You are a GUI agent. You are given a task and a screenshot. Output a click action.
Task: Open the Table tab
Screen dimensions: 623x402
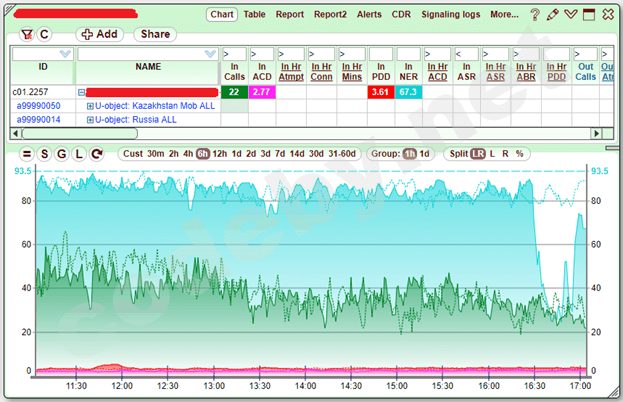point(254,15)
